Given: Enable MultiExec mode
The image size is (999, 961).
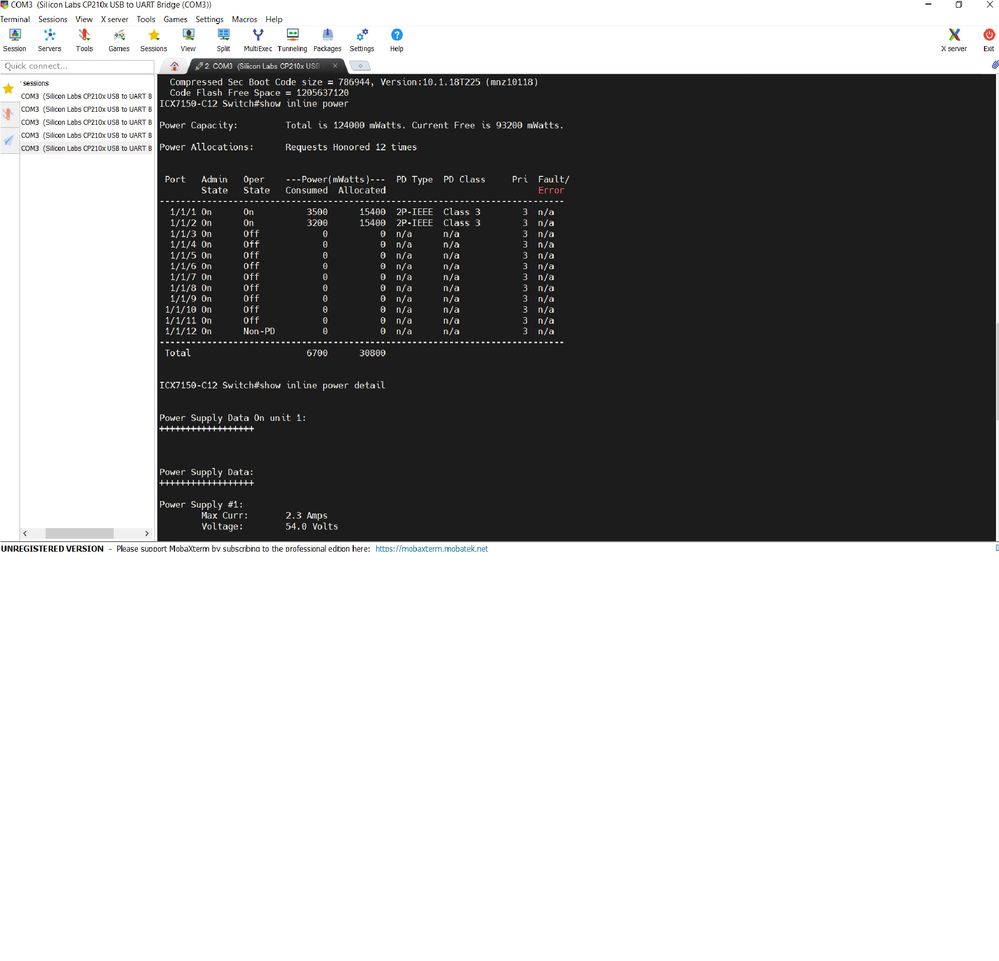Looking at the screenshot, I should [x=257, y=40].
